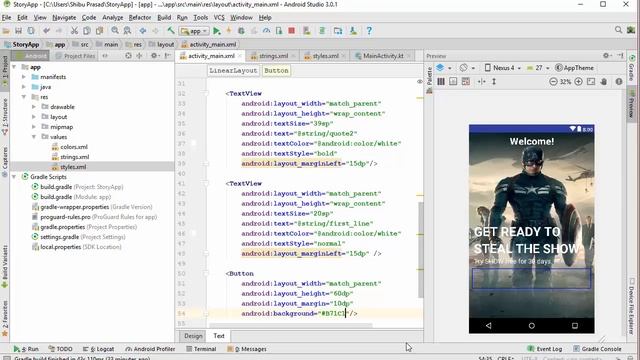Toggle the Project tool window stripe
Viewport: 640px width, 360px height.
pyautogui.click(x=5, y=71)
